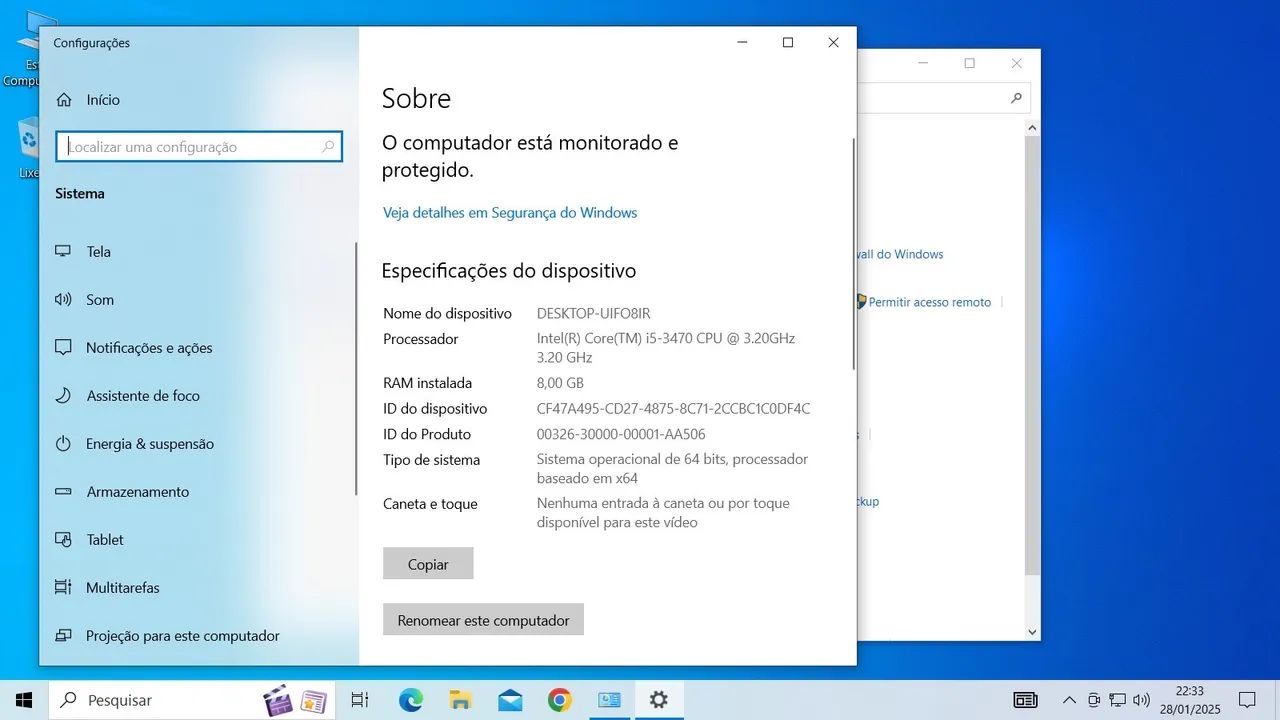
Task: Select the Tablet icon in sidebar
Action: (63, 540)
